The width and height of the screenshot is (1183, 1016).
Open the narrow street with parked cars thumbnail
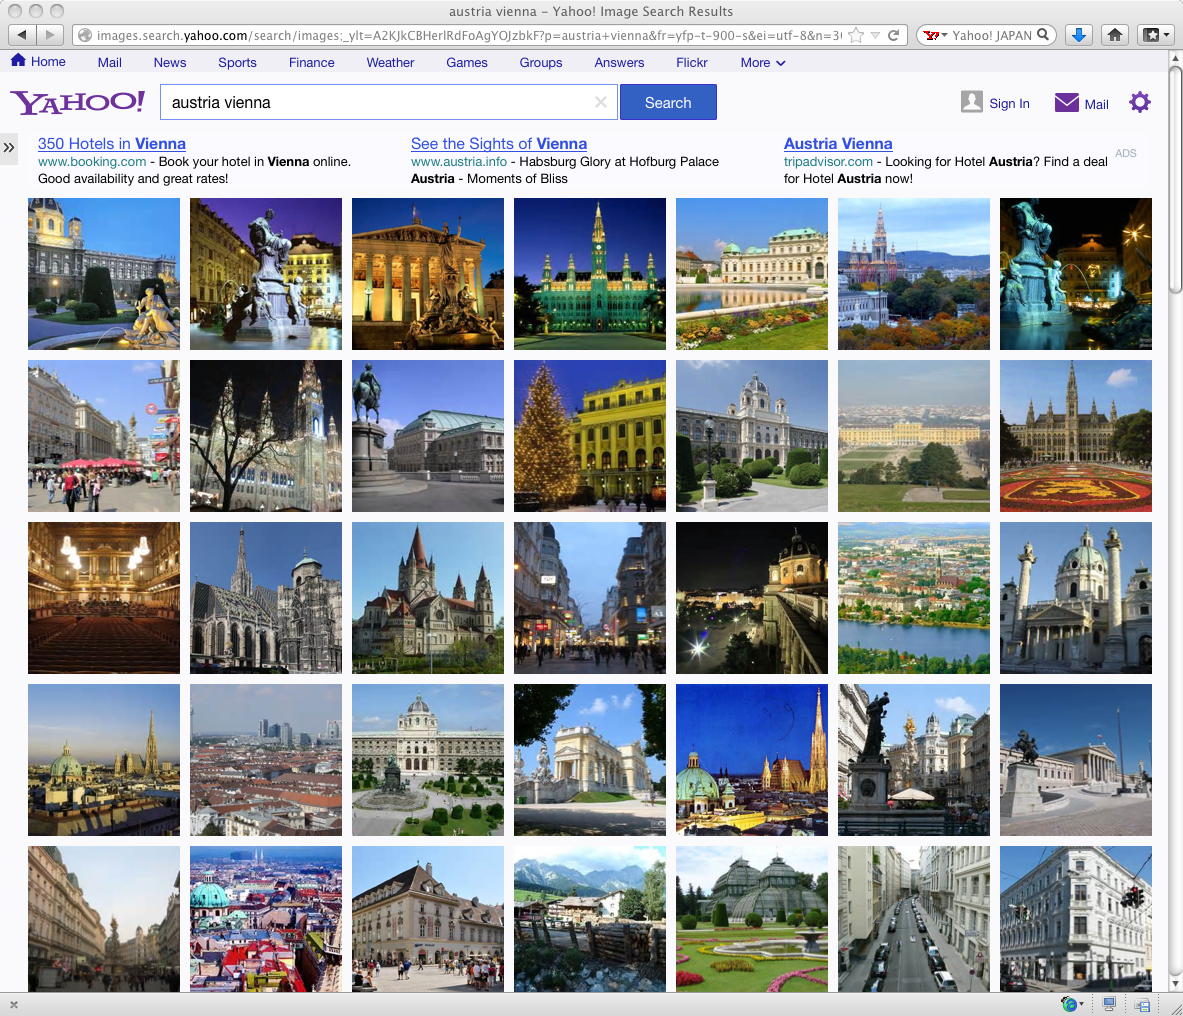[914, 919]
